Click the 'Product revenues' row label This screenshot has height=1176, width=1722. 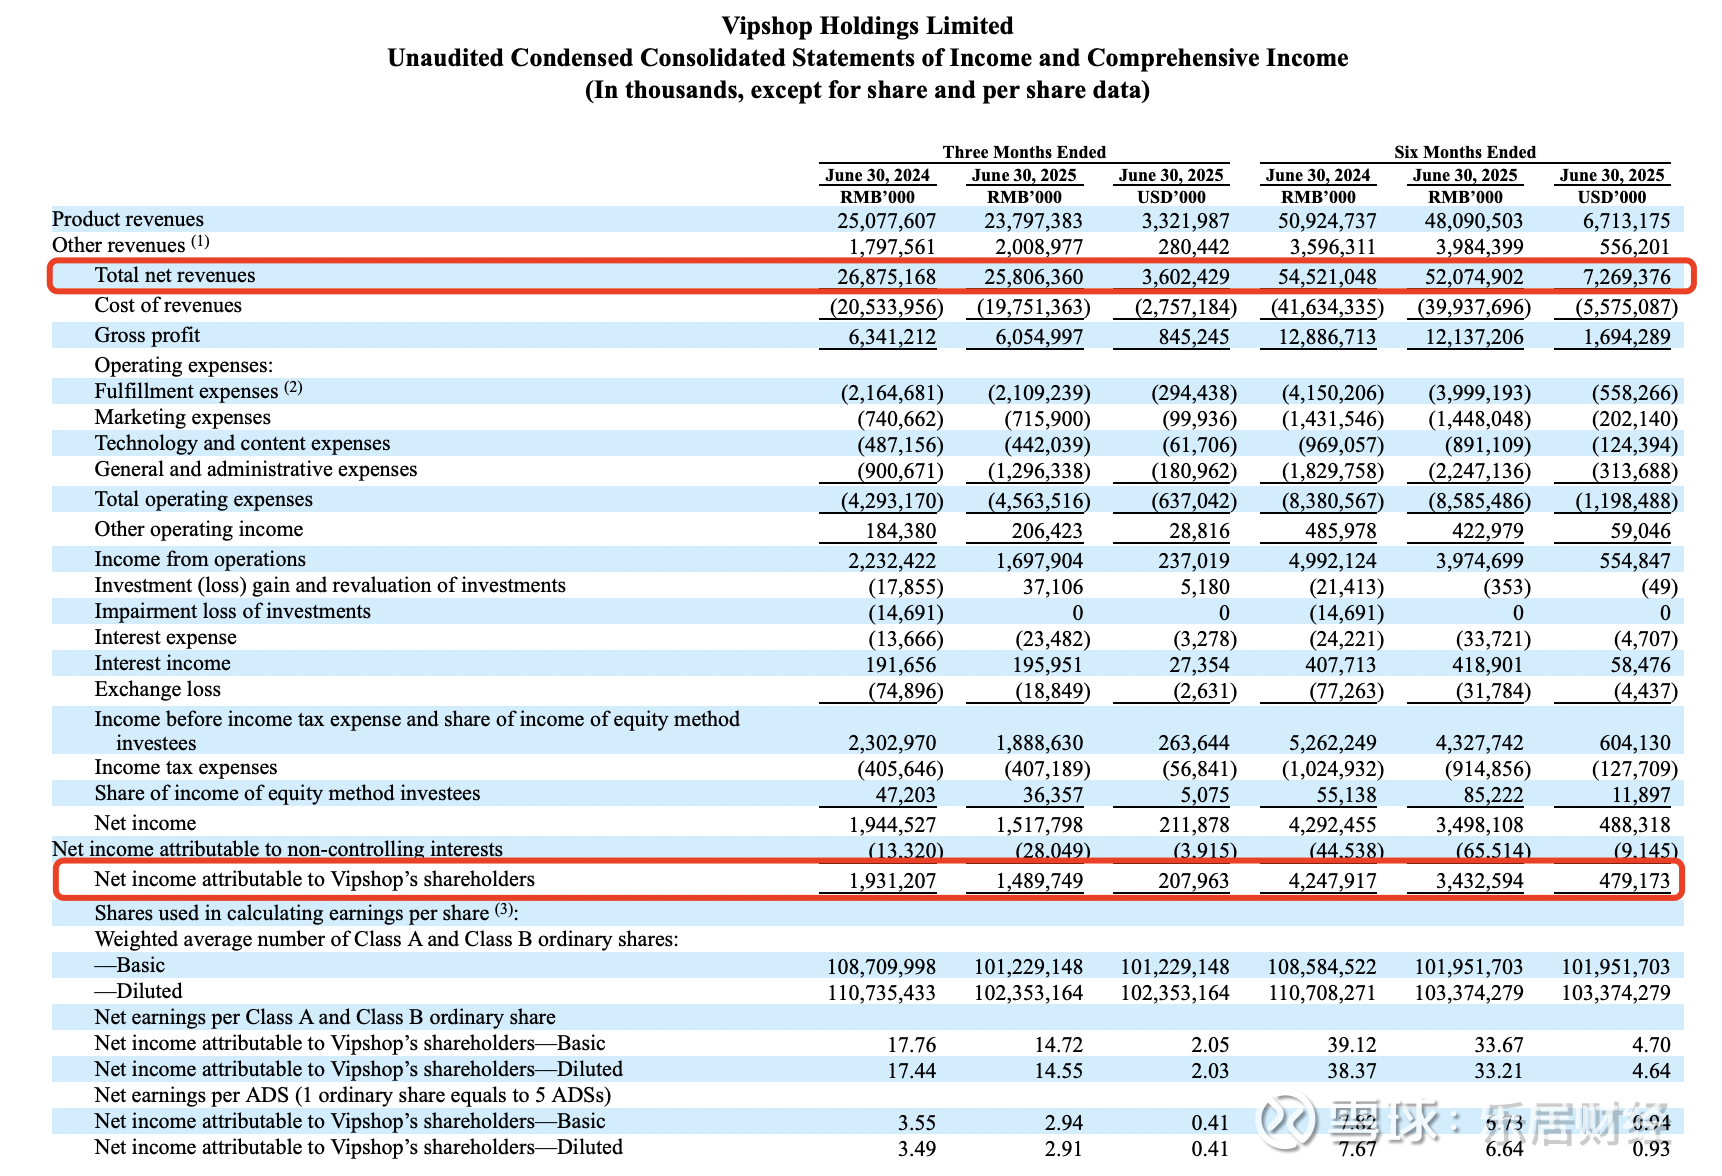[128, 219]
